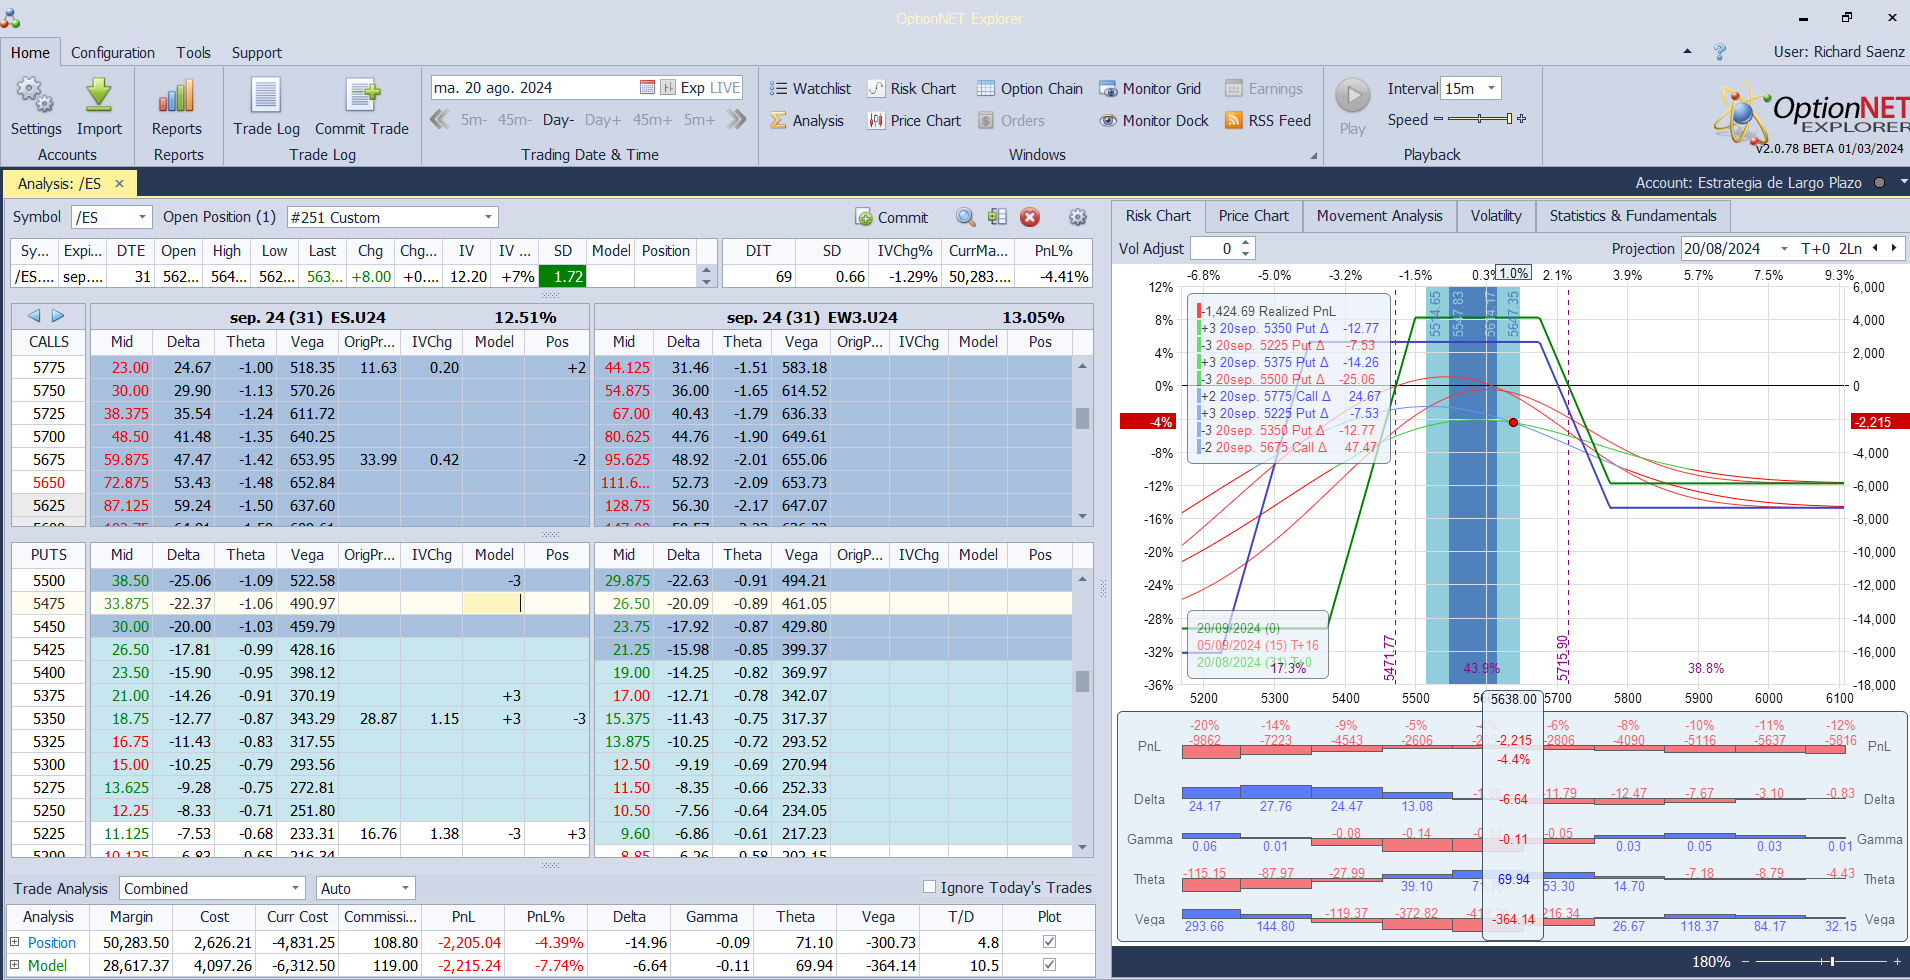This screenshot has height=980, width=1910.
Task: Click the next projection right arrow
Action: click(x=1893, y=248)
